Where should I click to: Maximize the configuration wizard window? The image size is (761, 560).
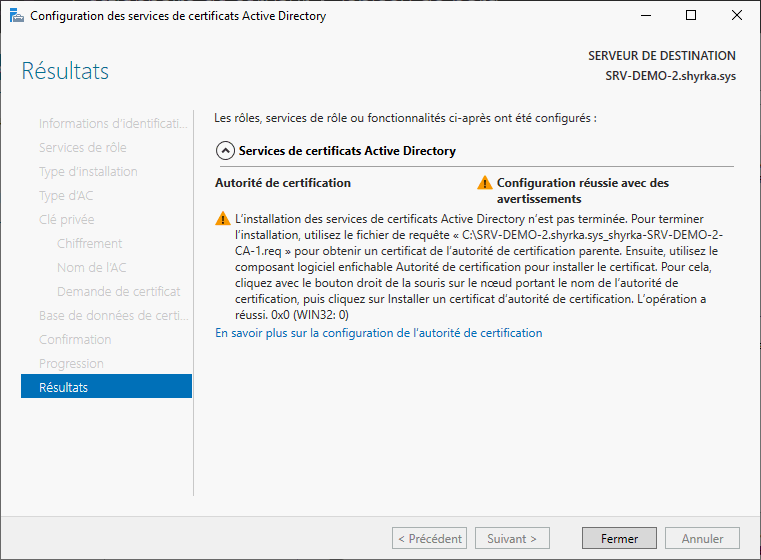pos(691,16)
